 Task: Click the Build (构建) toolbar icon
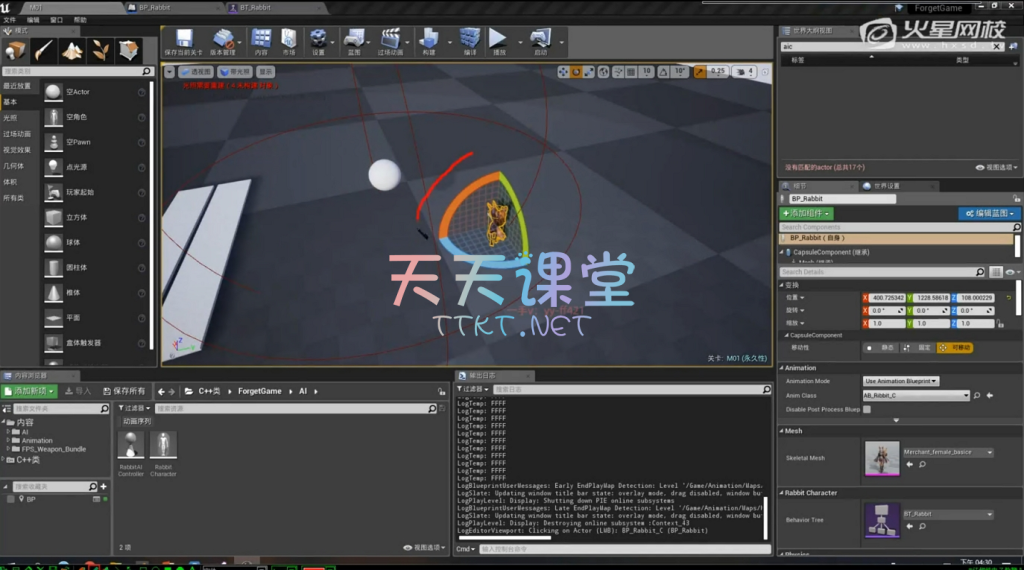click(429, 40)
